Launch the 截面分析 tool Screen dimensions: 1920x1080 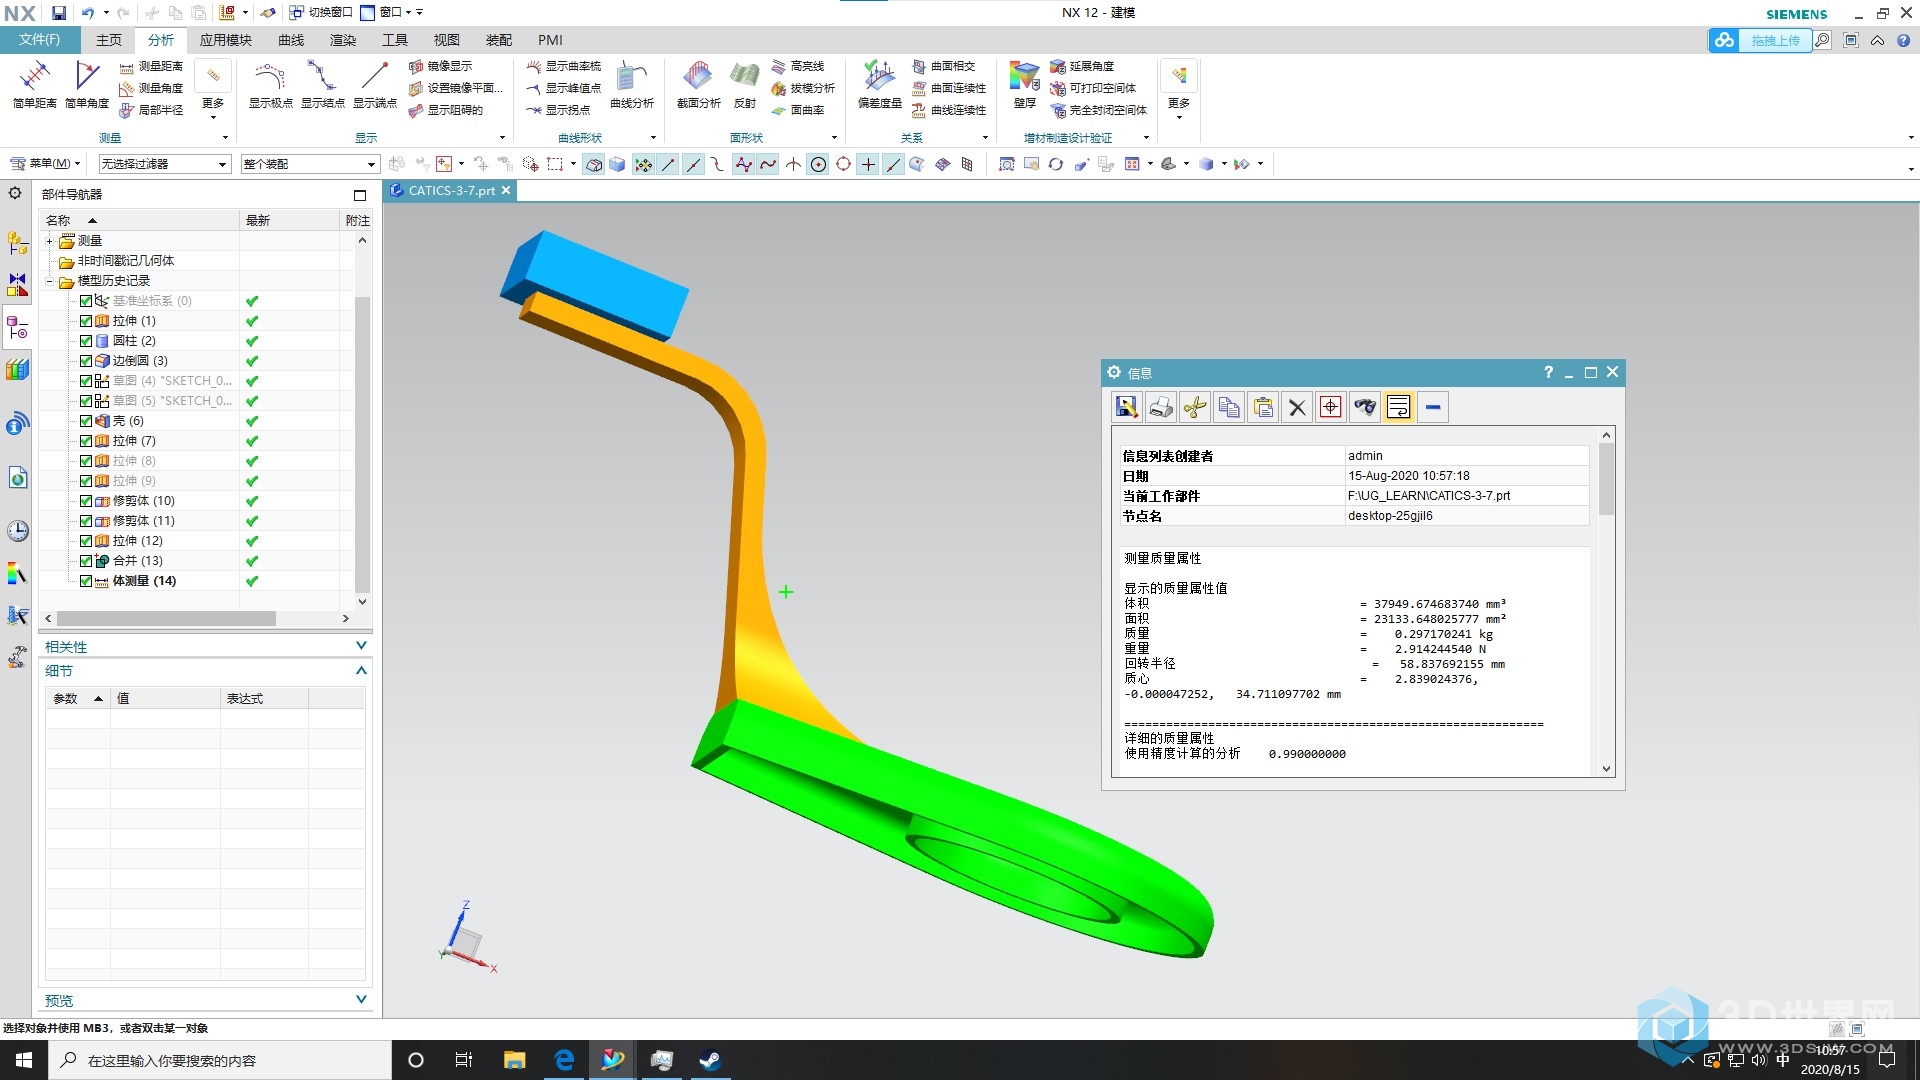(698, 84)
